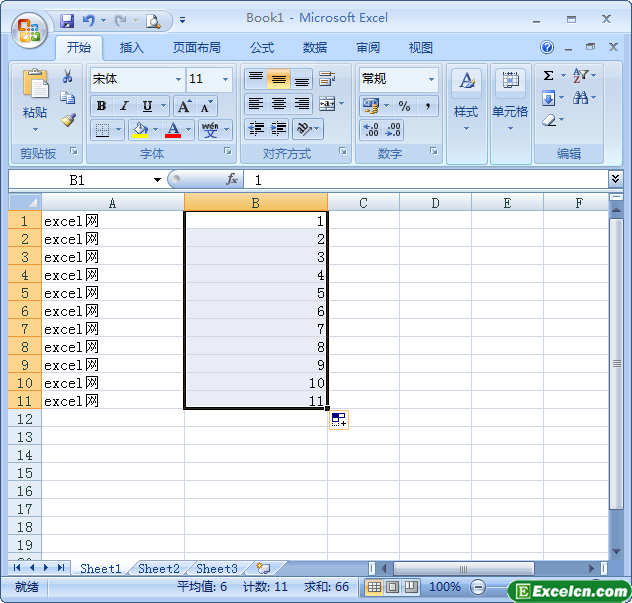Viewport: 632px width, 603px height.
Task: Align text right
Action: coord(301,104)
